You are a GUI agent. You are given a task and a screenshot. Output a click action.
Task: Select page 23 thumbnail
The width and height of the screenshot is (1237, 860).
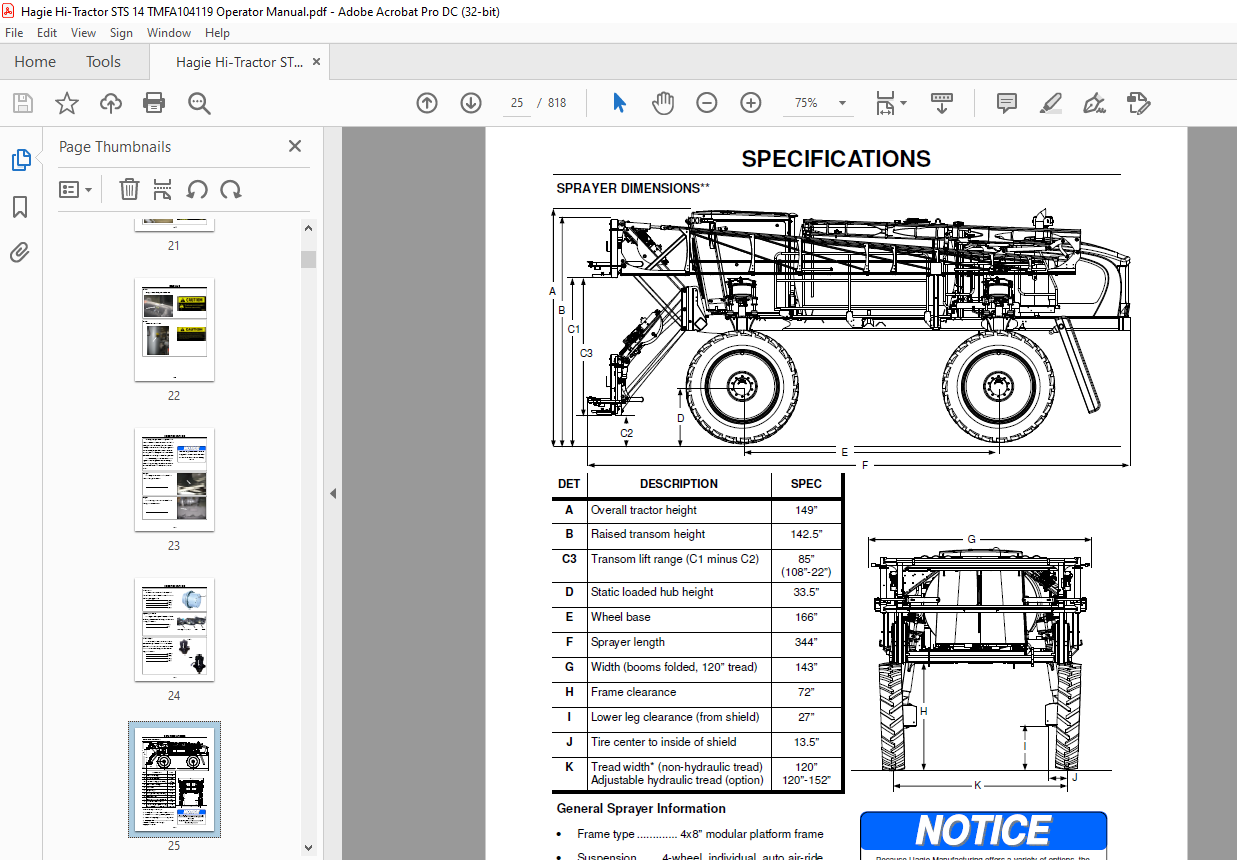(174, 480)
